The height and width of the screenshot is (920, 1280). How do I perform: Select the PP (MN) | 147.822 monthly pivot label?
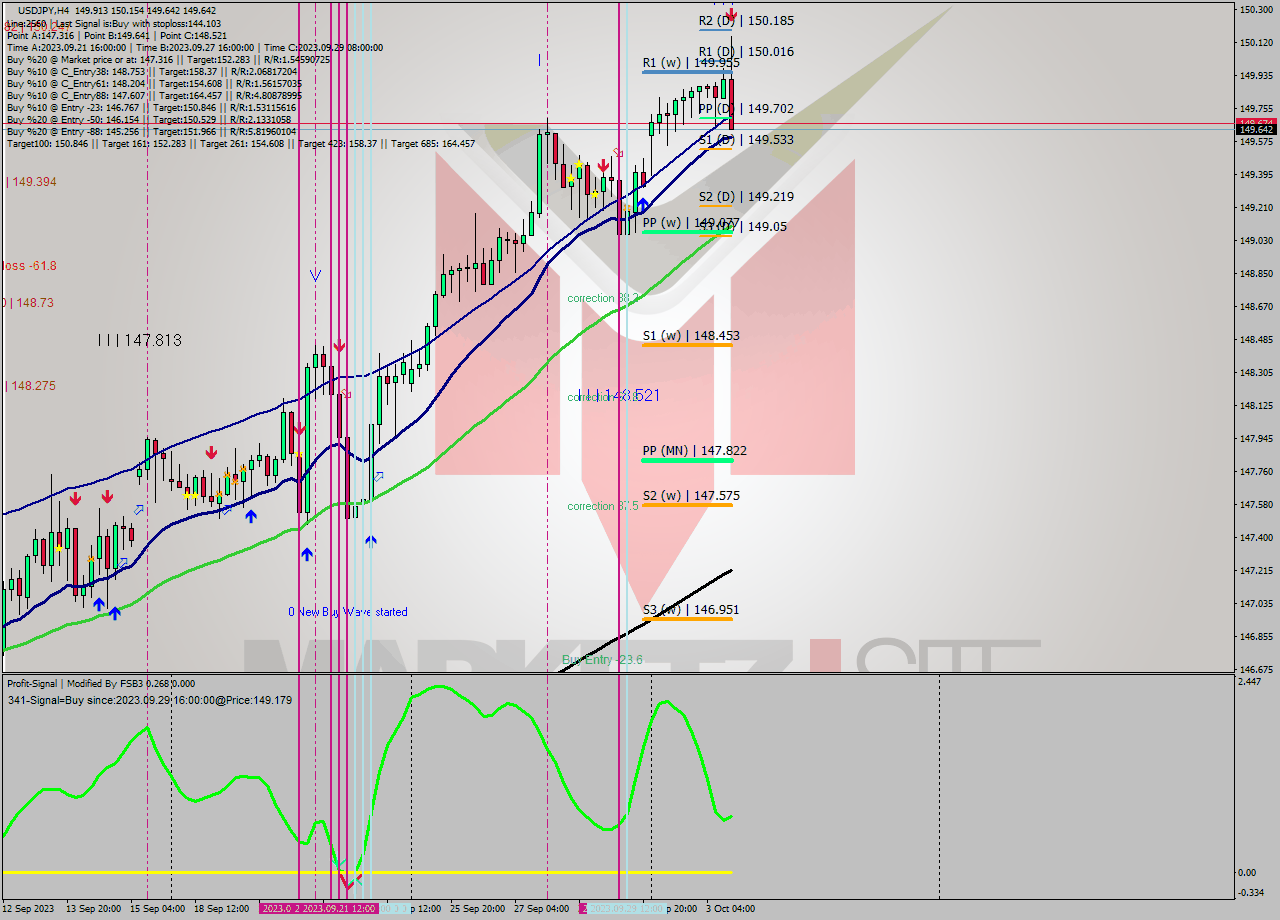coord(694,450)
